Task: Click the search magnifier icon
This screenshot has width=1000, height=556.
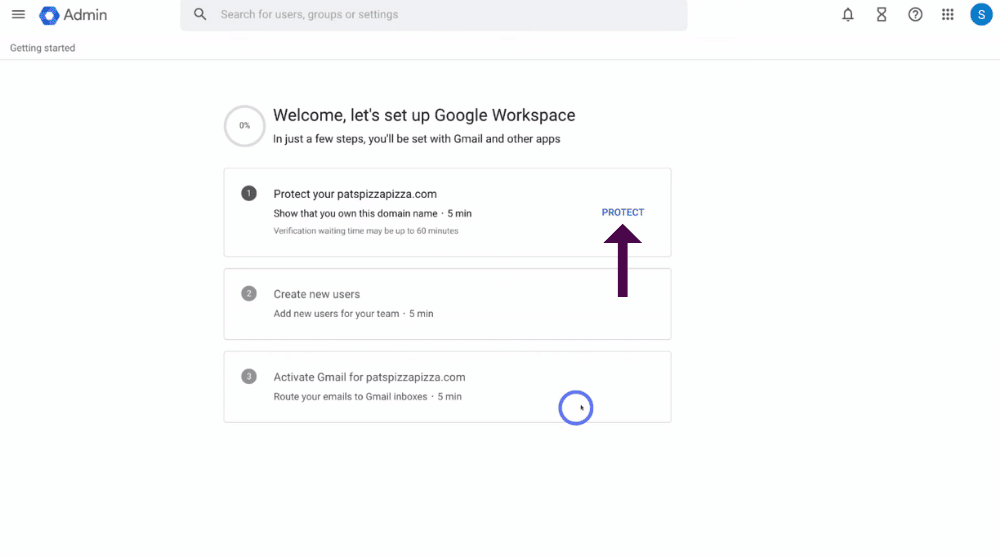Action: click(200, 14)
